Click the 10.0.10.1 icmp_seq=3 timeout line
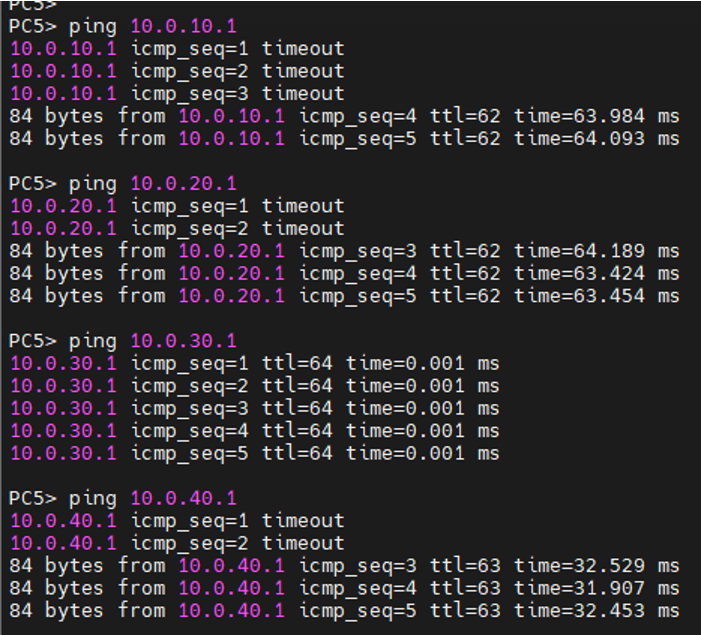Screen dimensions: 701x635 coord(177,93)
